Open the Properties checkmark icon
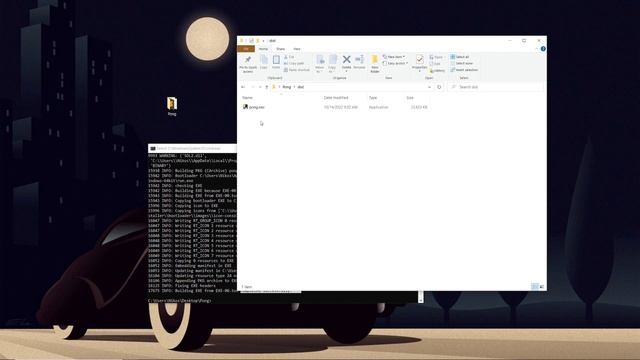Viewport: 640px width, 360px height. coord(419,60)
